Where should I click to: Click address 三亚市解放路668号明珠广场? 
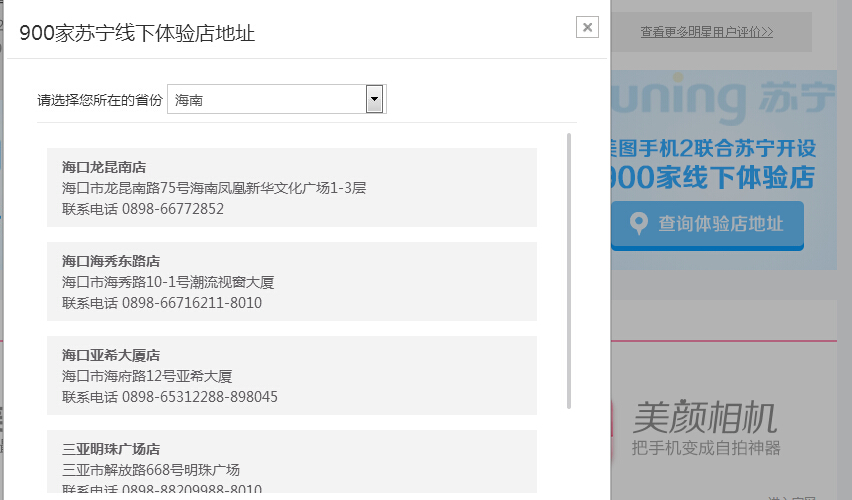151,470
